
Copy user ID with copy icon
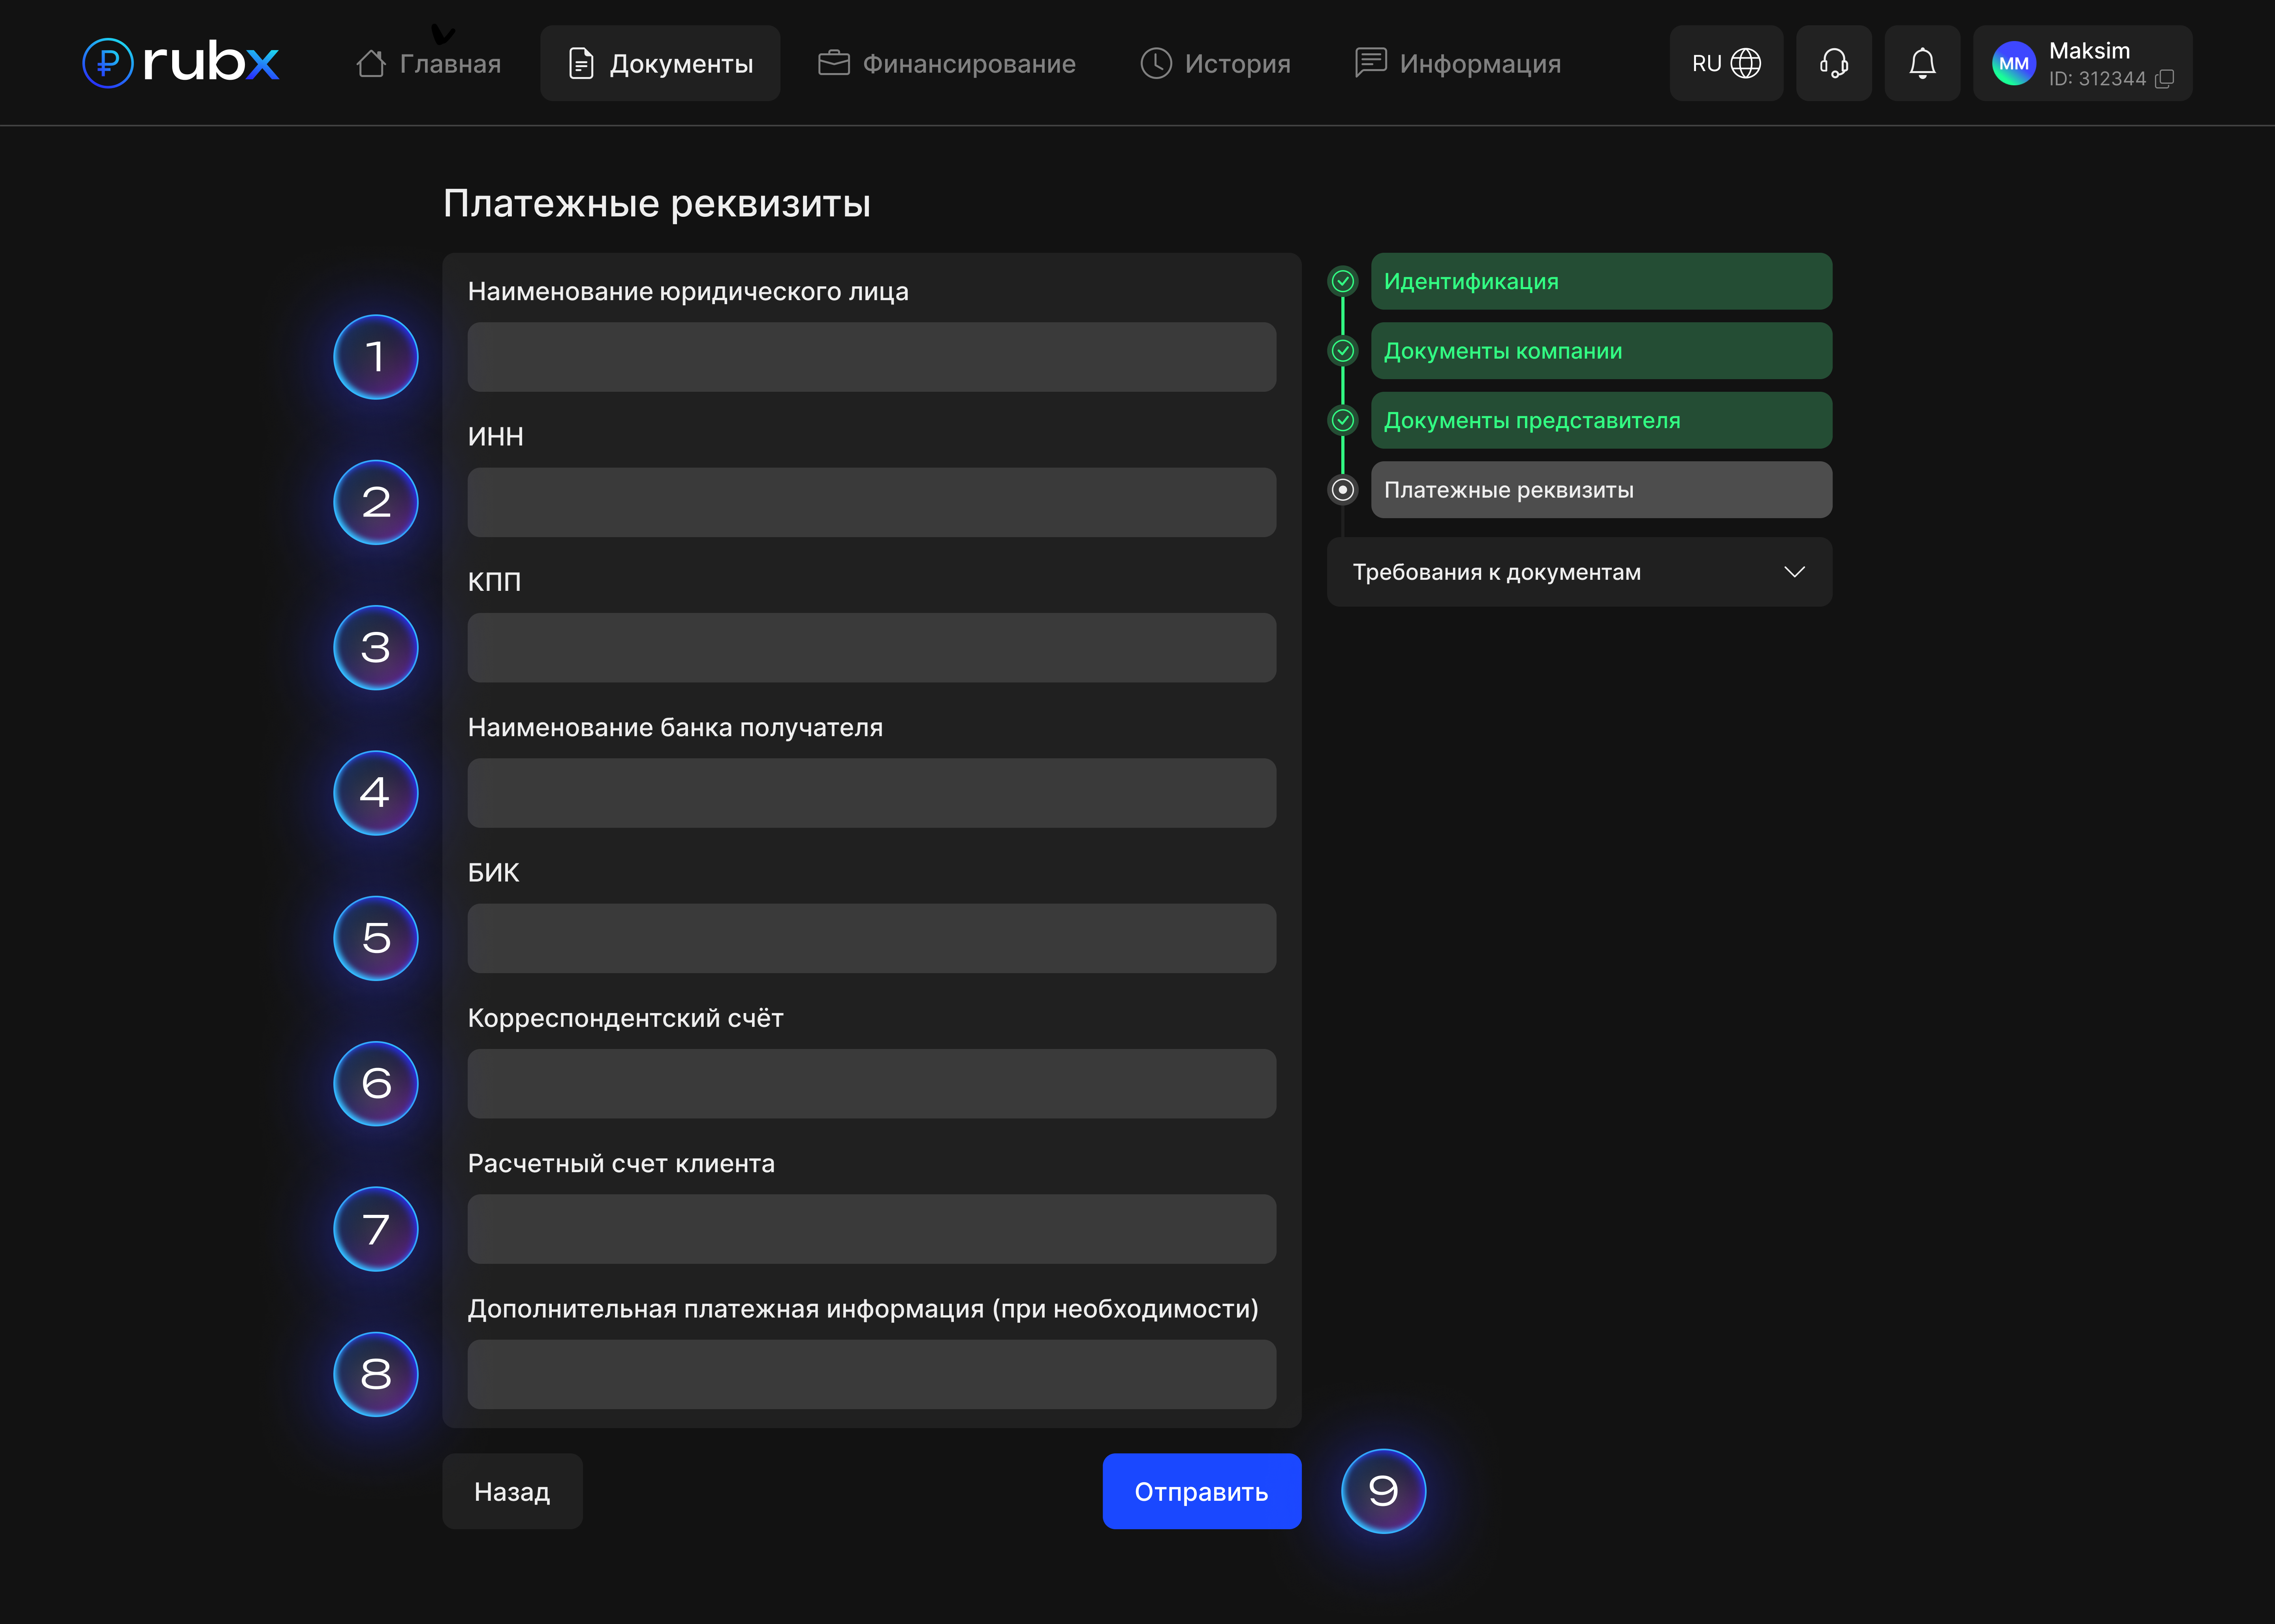pos(2164,79)
